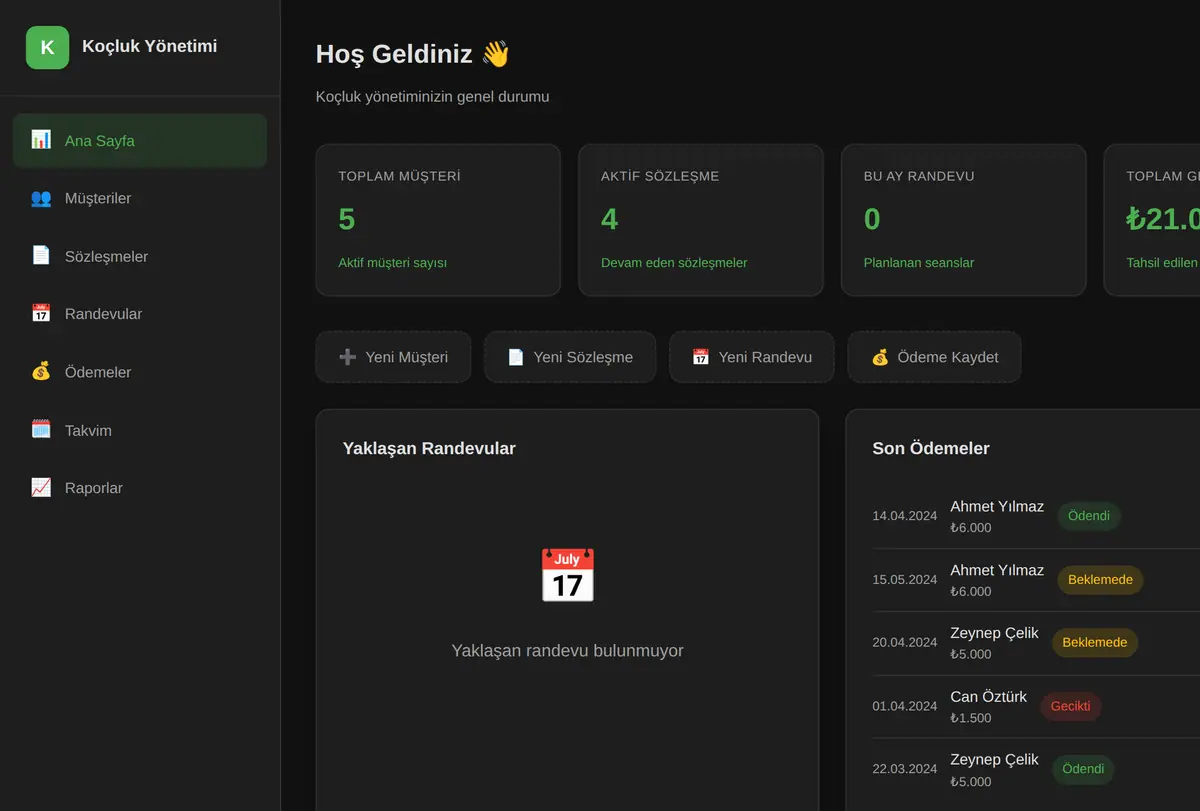1200x811 pixels.
Task: Select the Can Öztürk payment name
Action: click(x=988, y=697)
